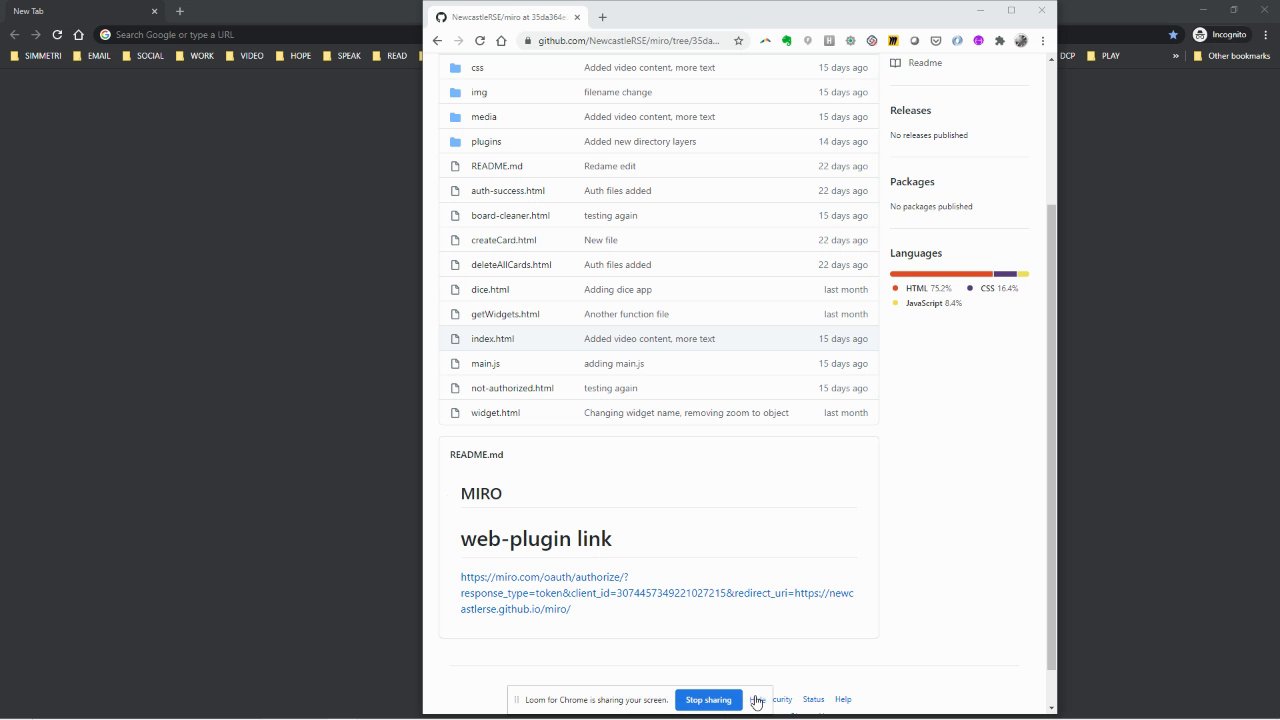1280x720 pixels.
Task: Click the lock site-info icon
Action: click(x=526, y=41)
